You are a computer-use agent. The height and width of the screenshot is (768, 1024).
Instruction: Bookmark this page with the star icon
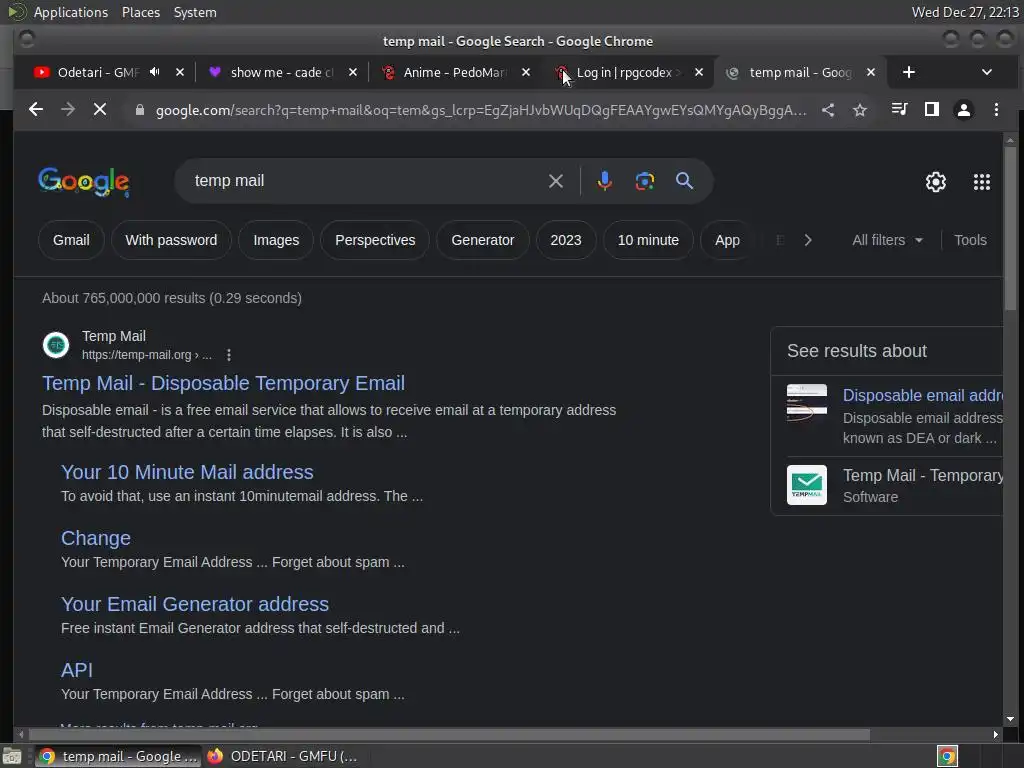[860, 110]
